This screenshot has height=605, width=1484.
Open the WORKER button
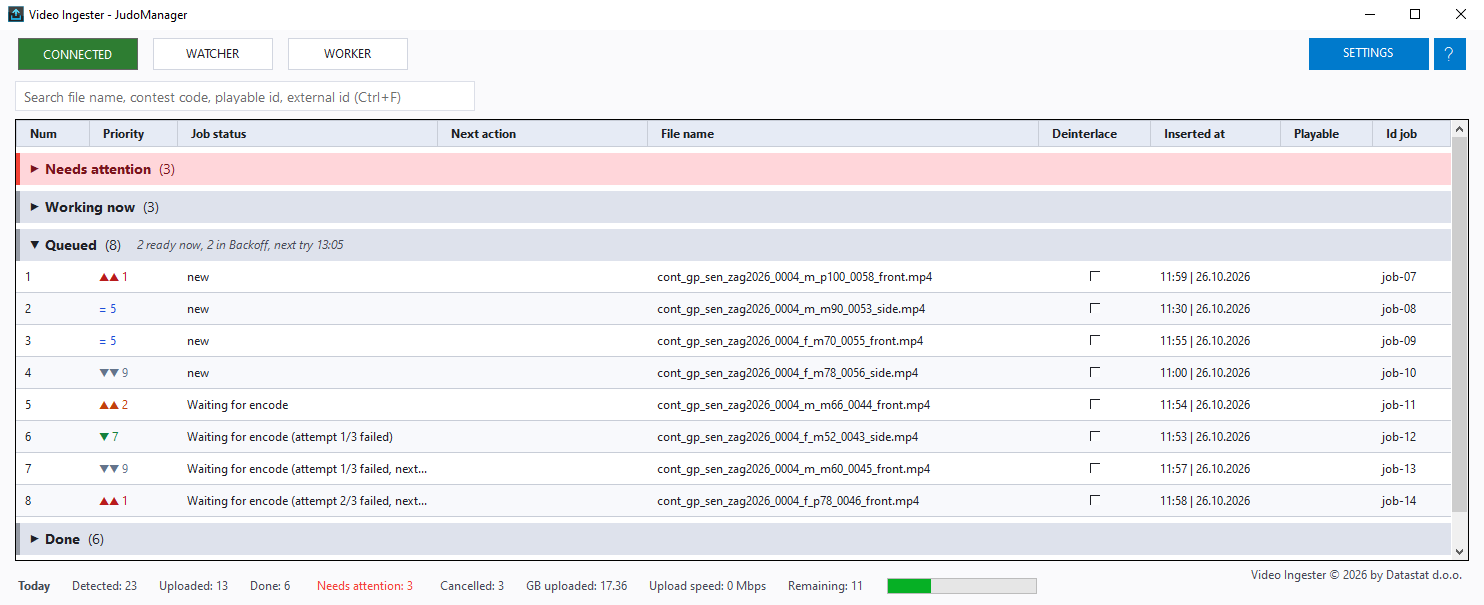point(348,54)
